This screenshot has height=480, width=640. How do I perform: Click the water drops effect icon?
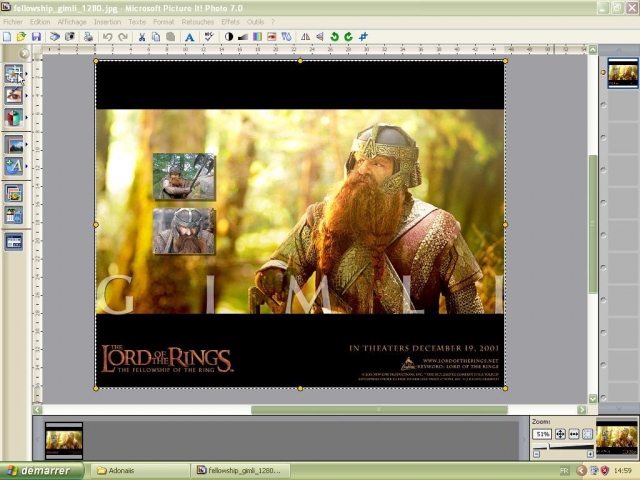pyautogui.click(x=287, y=37)
